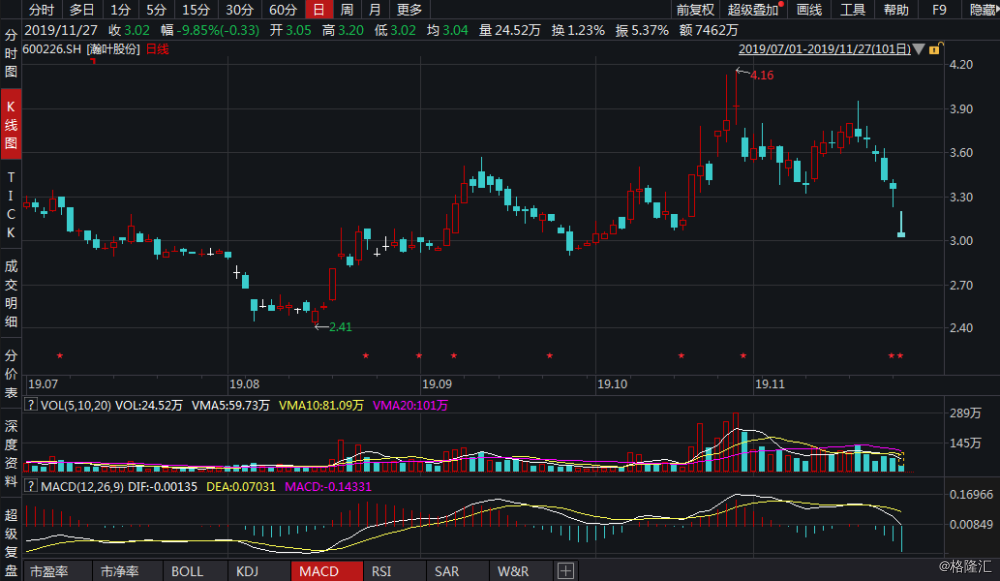
Task: Switch indicator to W&R
Action: point(513,571)
